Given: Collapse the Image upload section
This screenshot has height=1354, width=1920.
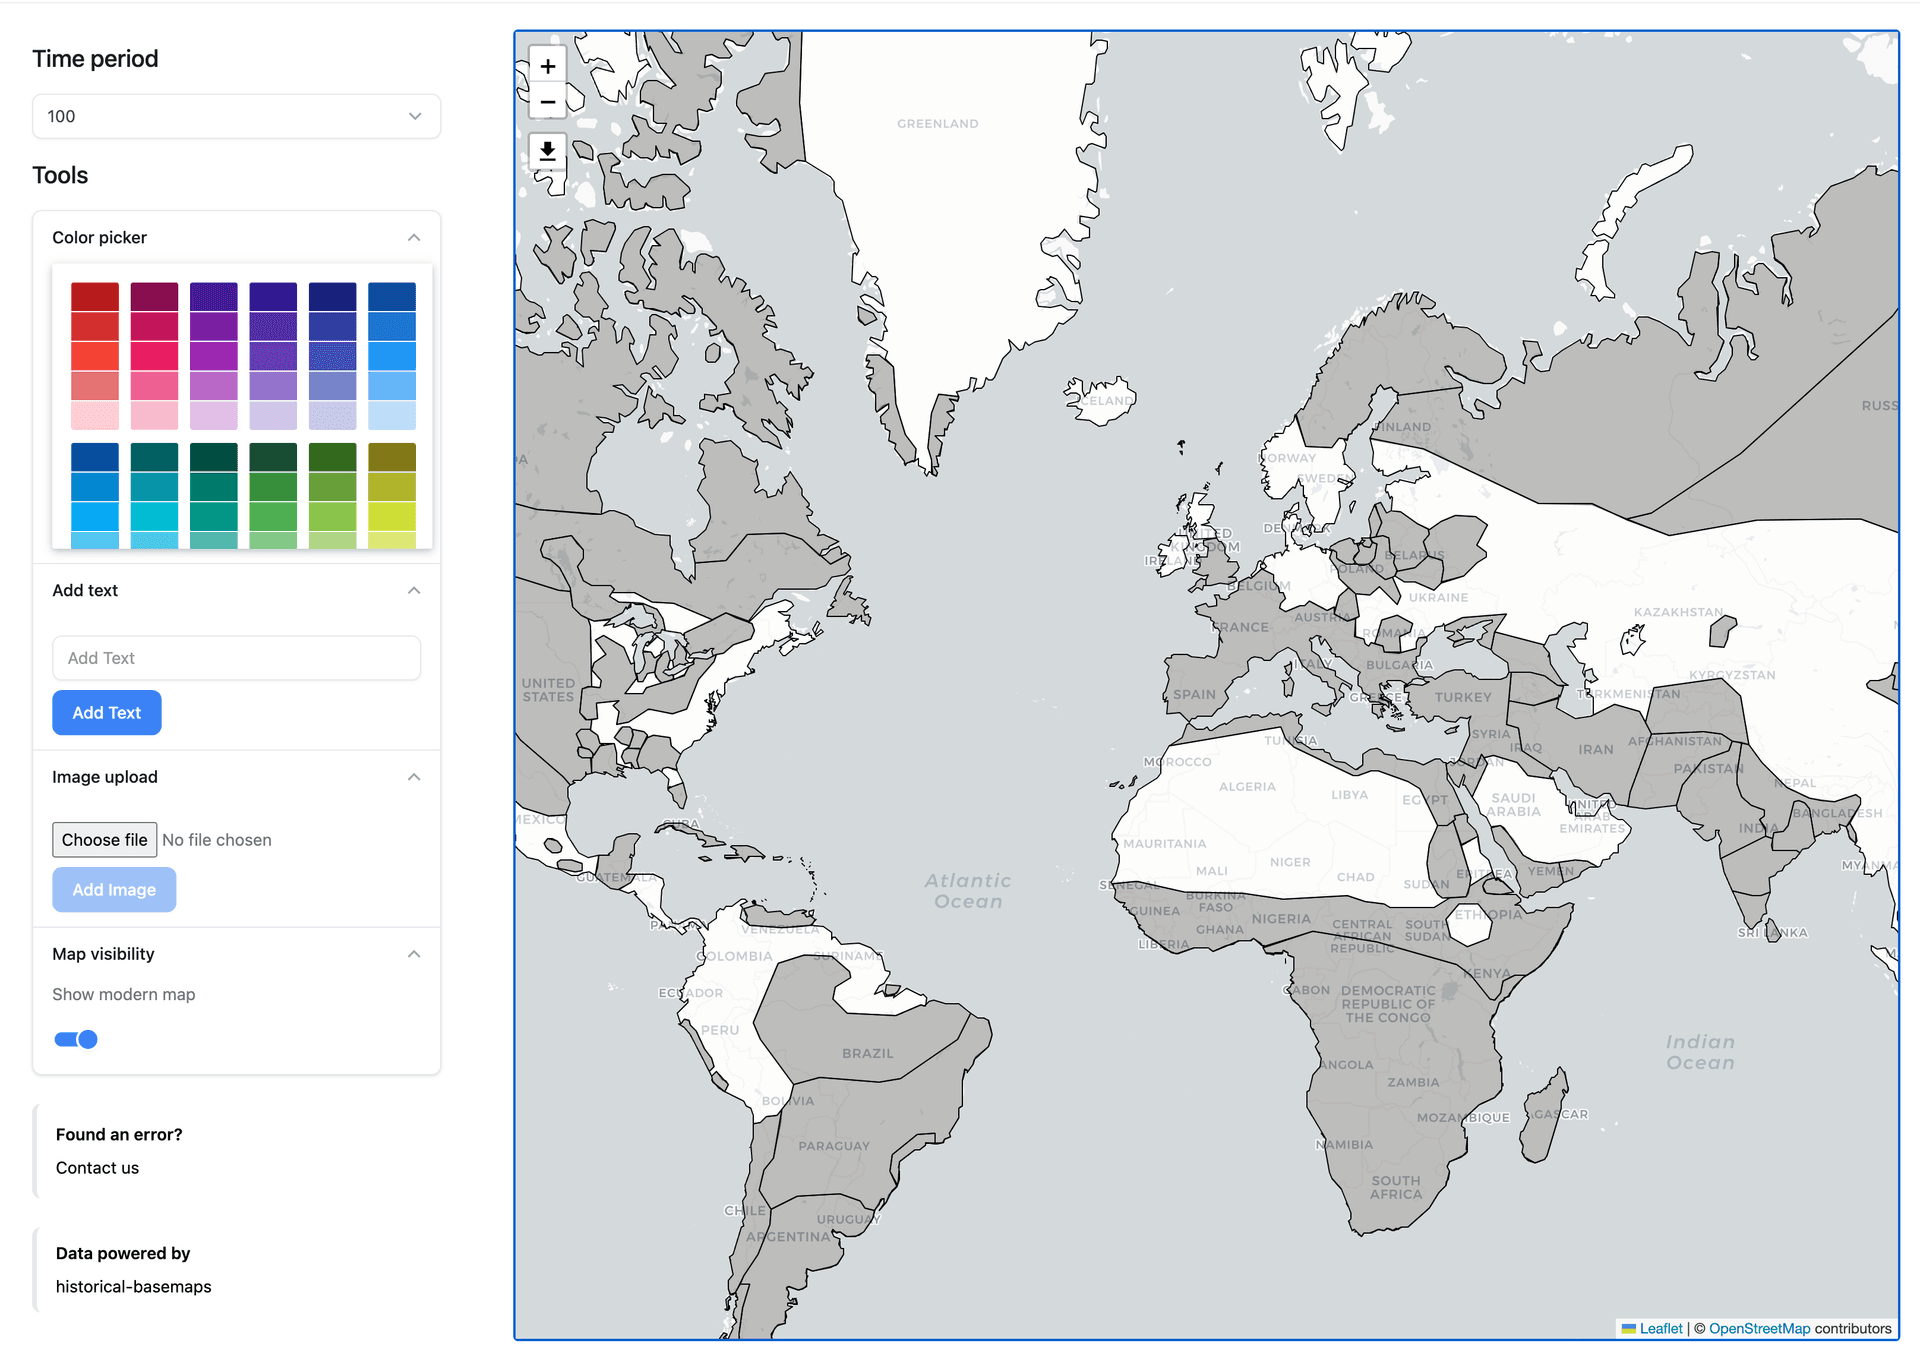Looking at the screenshot, I should [x=413, y=777].
